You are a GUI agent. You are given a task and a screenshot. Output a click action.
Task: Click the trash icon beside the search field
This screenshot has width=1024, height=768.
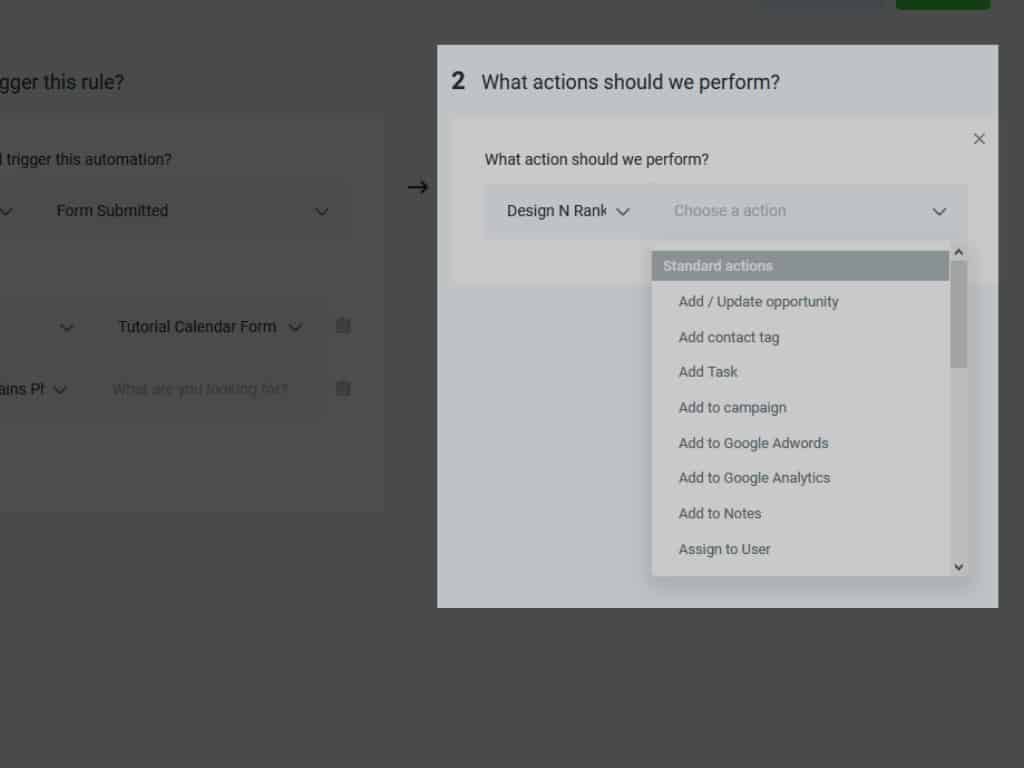(x=343, y=388)
